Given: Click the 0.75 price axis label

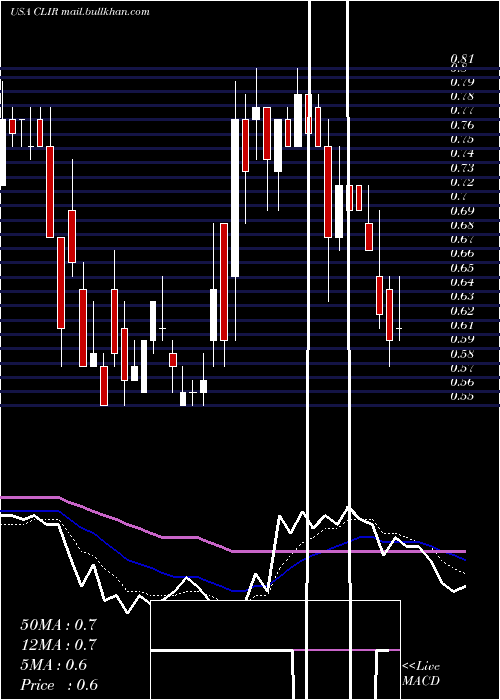Looking at the screenshot, I should [x=462, y=139].
